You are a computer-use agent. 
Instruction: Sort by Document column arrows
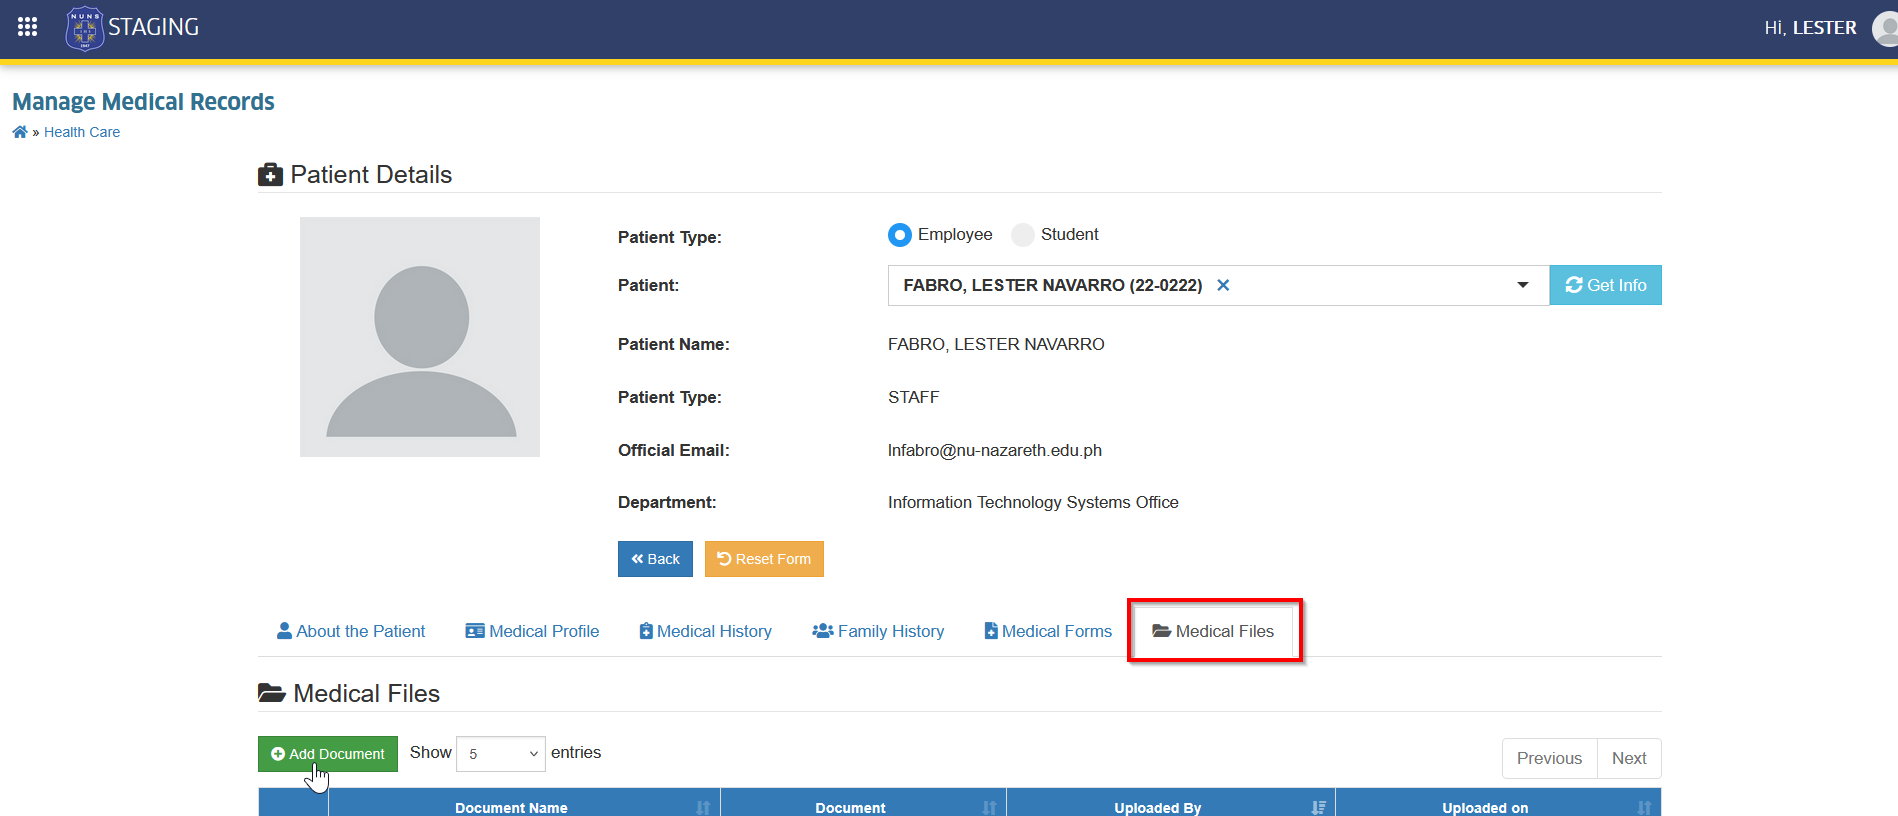tap(989, 808)
